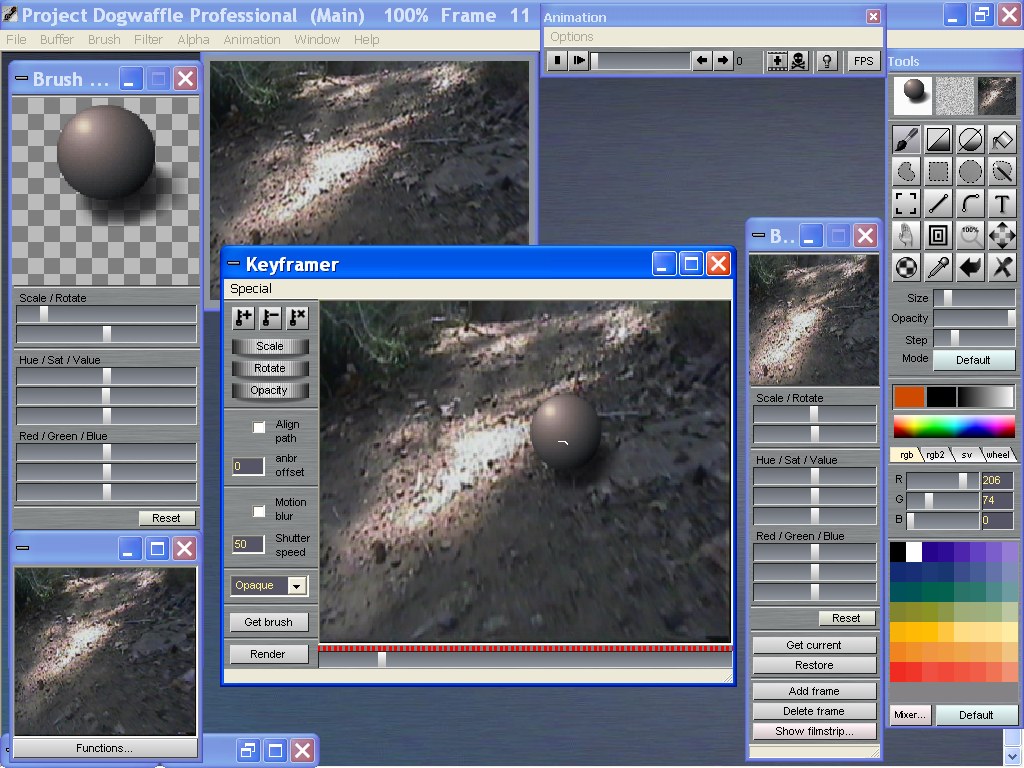The width and height of the screenshot is (1024, 768).
Task: Open the palette Default dropdown below swatches
Action: click(x=975, y=715)
